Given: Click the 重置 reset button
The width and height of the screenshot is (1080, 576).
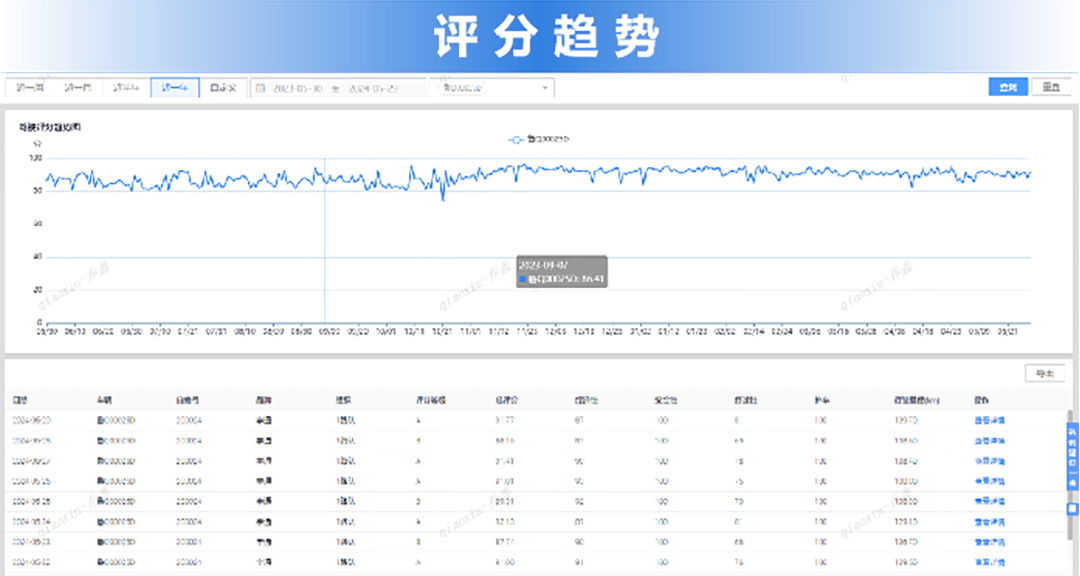Looking at the screenshot, I should (1051, 87).
